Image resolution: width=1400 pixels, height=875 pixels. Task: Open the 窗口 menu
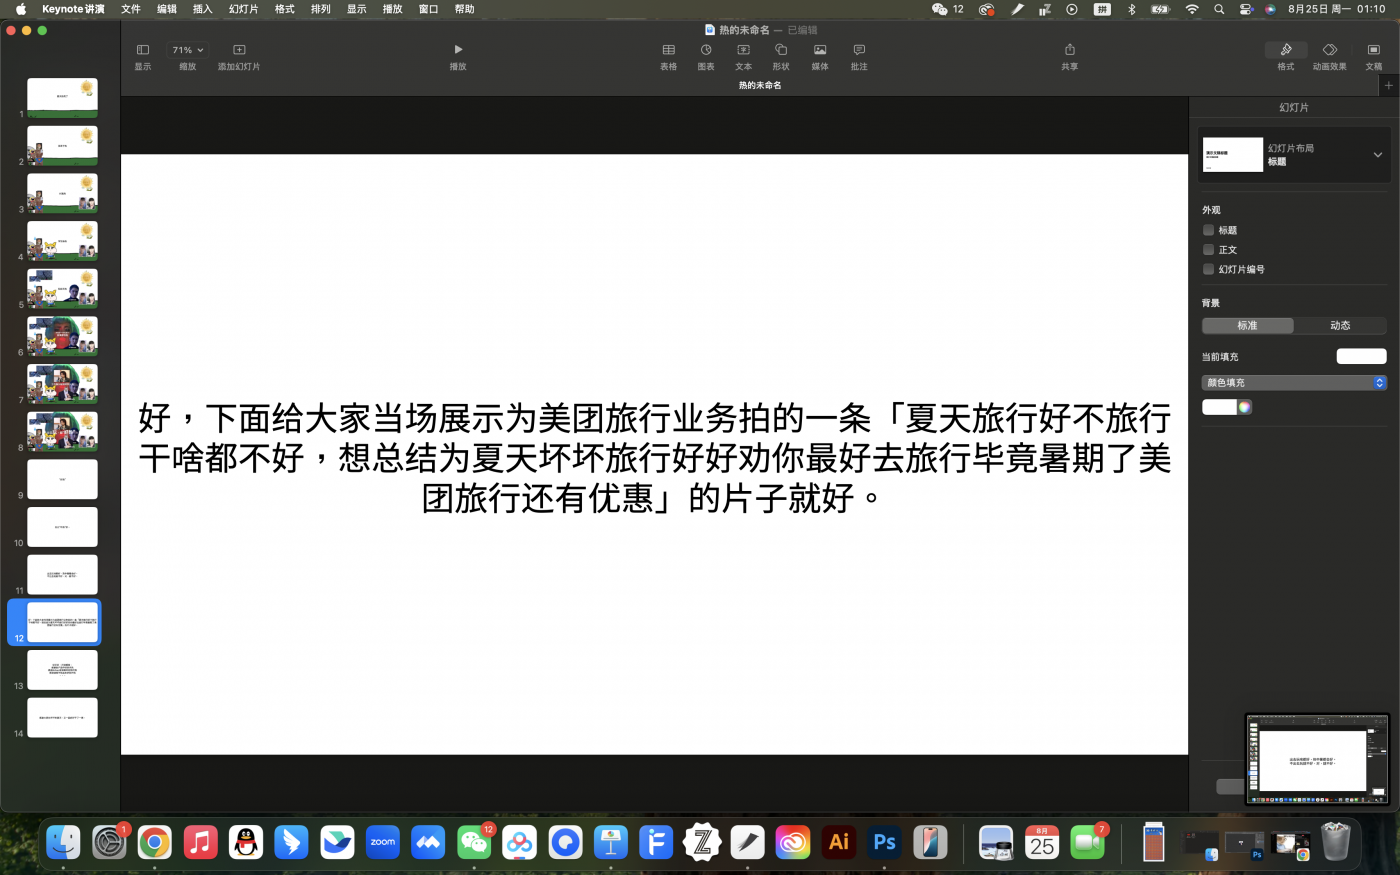click(429, 9)
